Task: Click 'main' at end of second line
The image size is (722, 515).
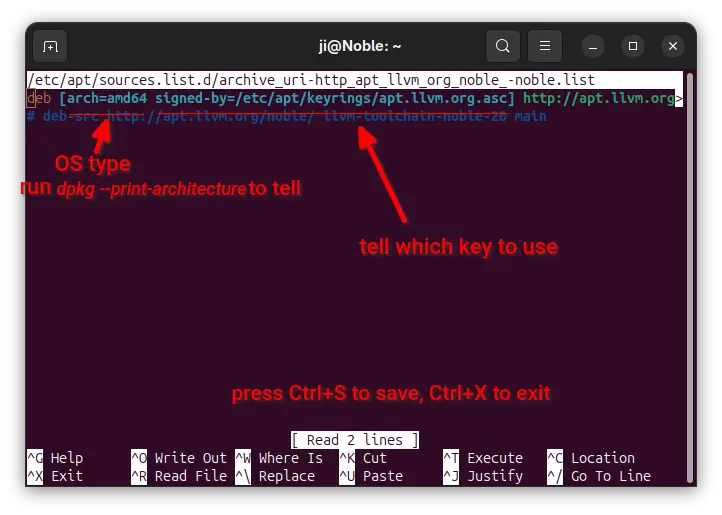Action: coord(530,116)
